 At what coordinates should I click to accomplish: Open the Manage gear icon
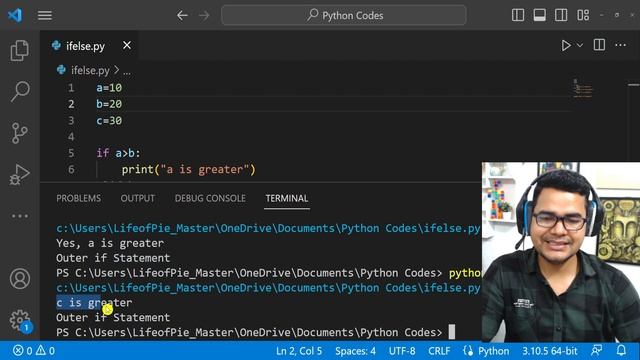tap(20, 320)
